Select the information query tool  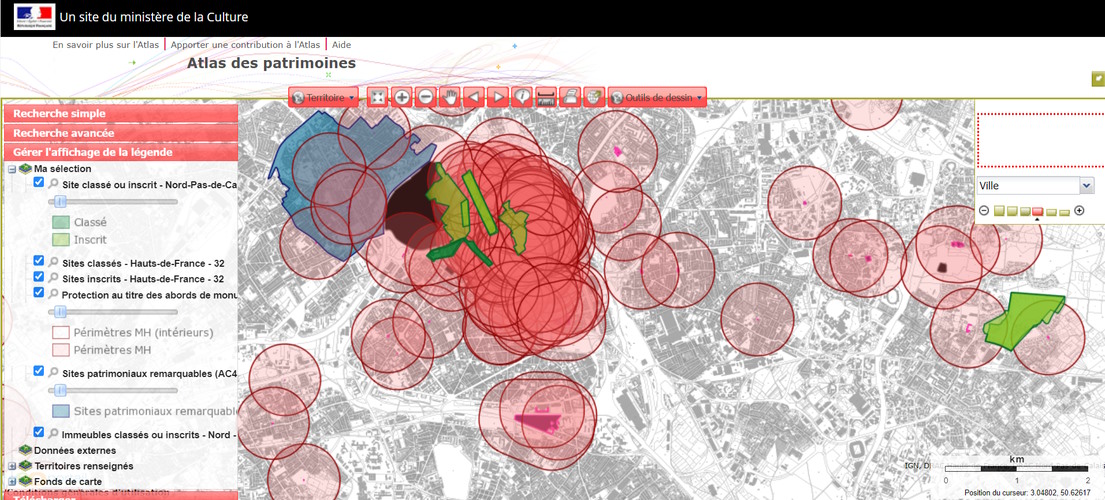tap(522, 97)
